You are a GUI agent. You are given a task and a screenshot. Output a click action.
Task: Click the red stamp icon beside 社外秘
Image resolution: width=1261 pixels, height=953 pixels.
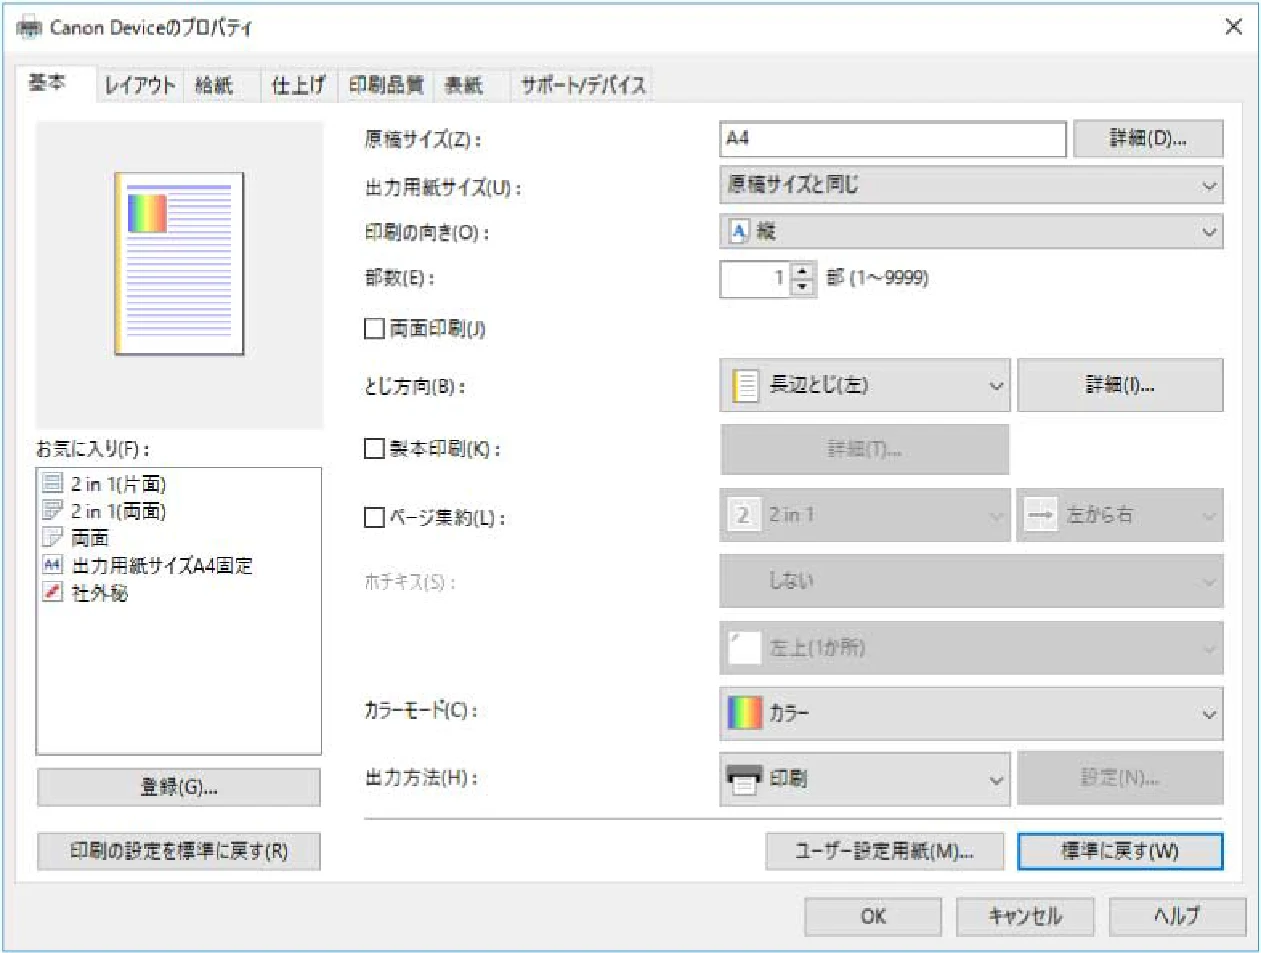[x=52, y=591]
